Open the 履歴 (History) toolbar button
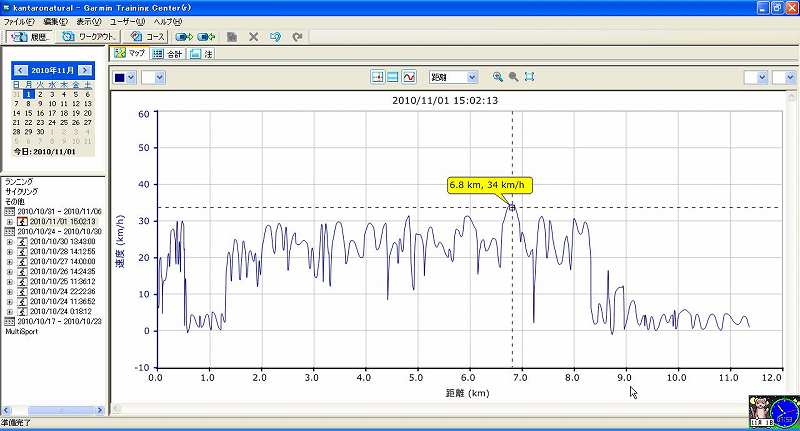Image resolution: width=800 pixels, height=431 pixels. tap(31, 37)
